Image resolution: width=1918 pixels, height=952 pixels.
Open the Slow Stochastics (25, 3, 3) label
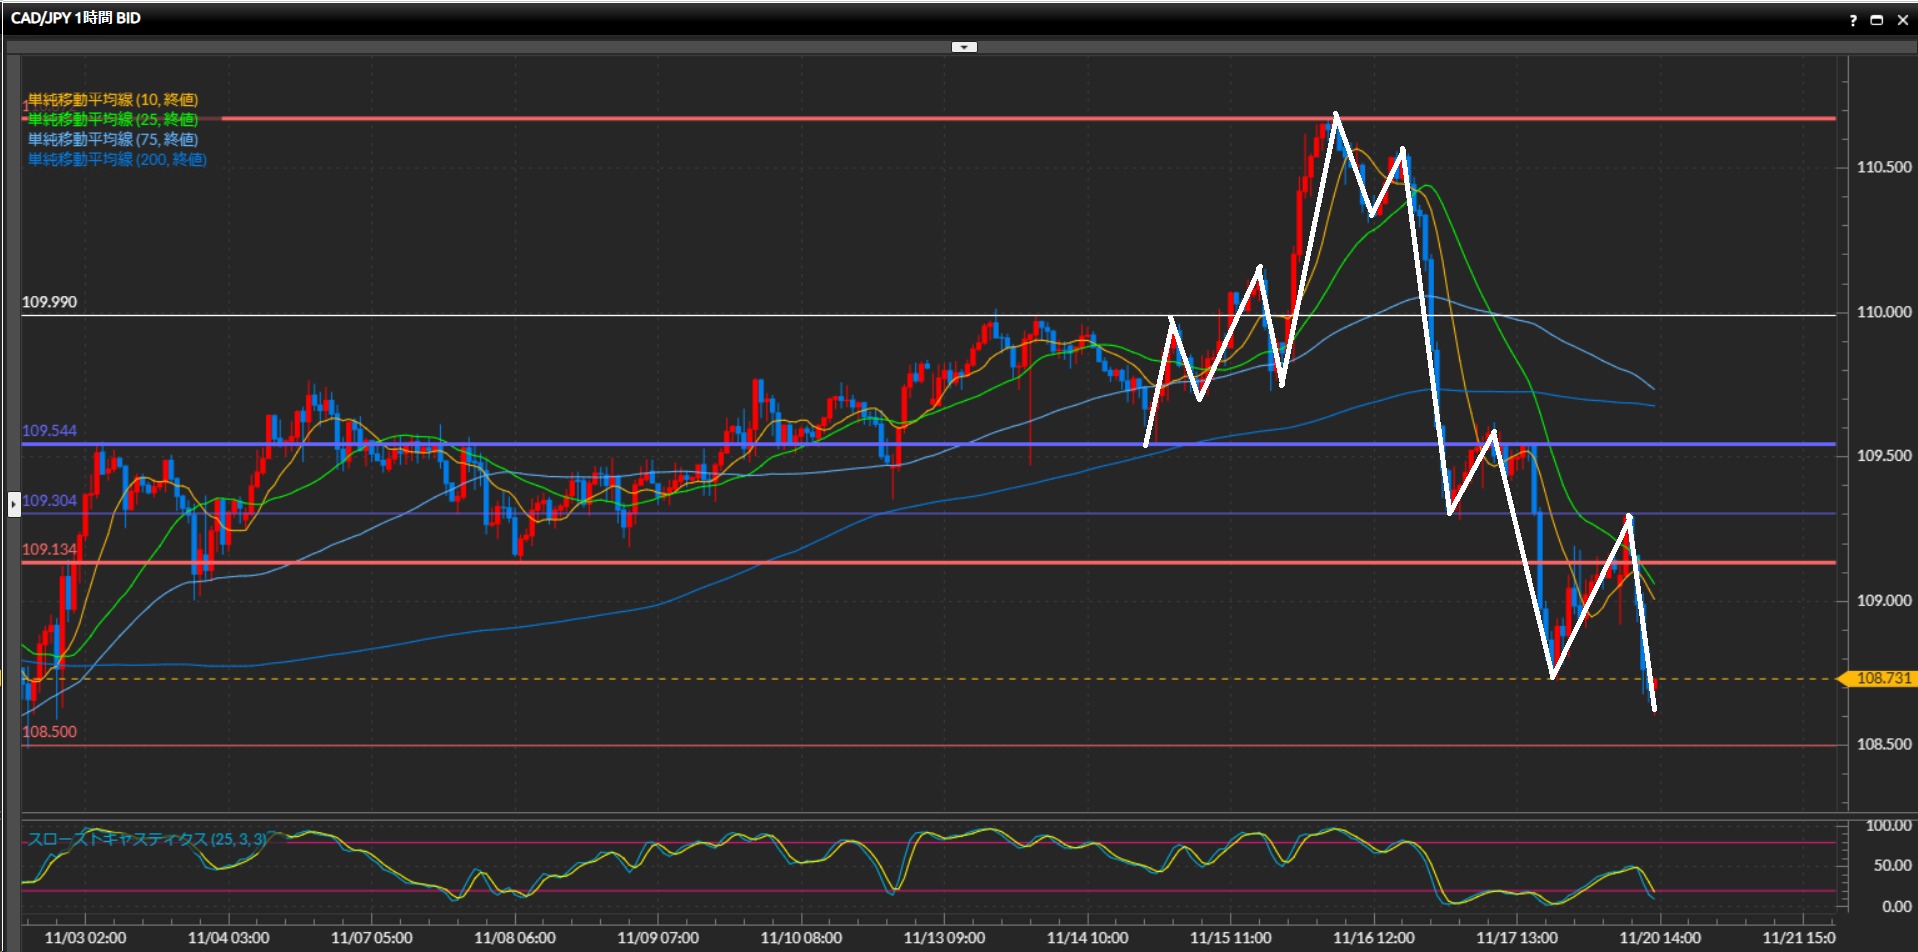pos(147,839)
